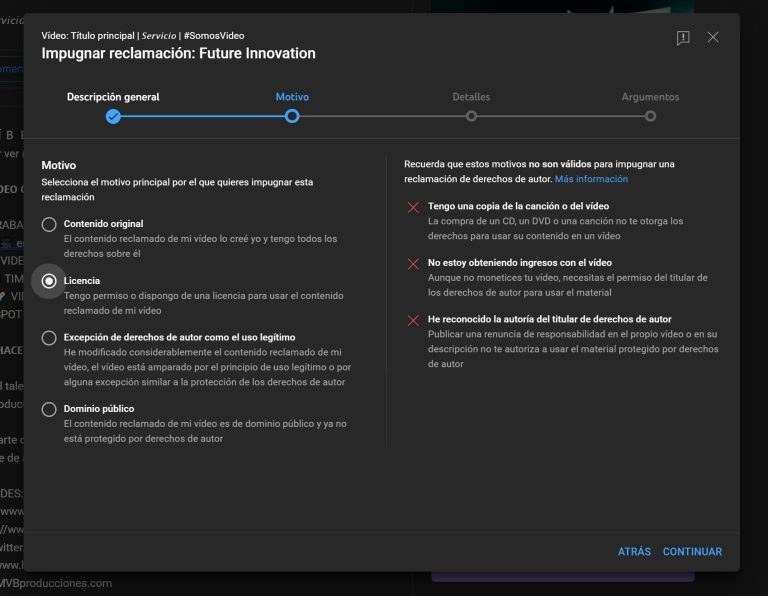Click the 'Impugnar reclamación: Future Innovation' heading
768x596 pixels.
[x=178, y=53]
